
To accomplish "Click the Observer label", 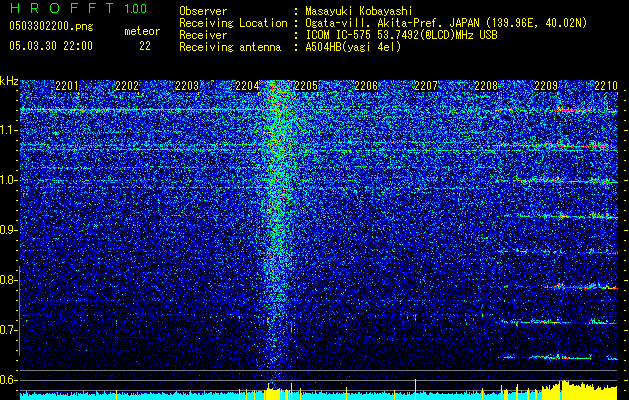I will (x=203, y=11).
